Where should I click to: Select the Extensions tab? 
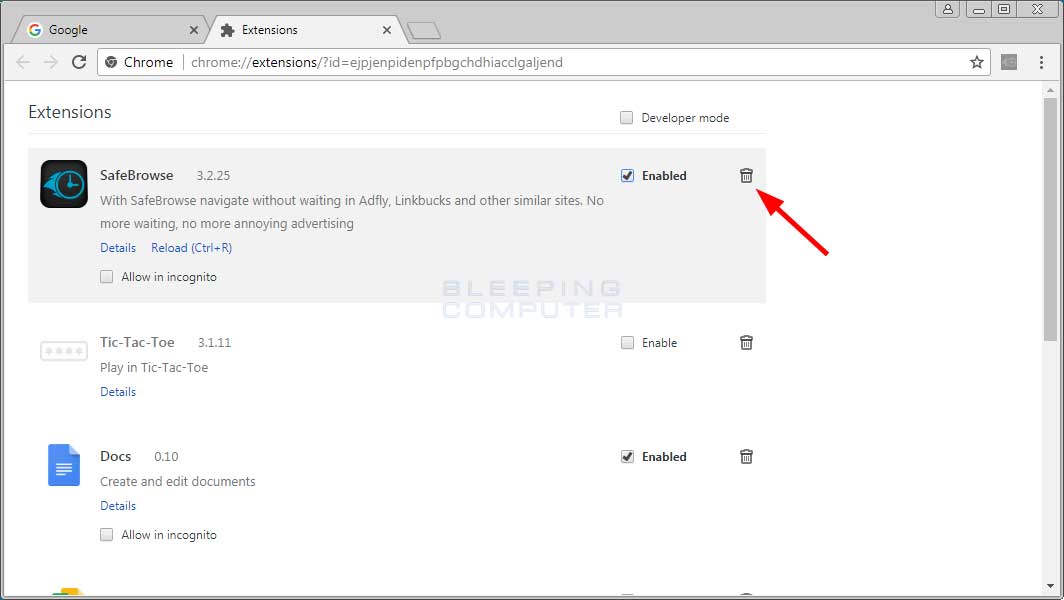coord(305,30)
